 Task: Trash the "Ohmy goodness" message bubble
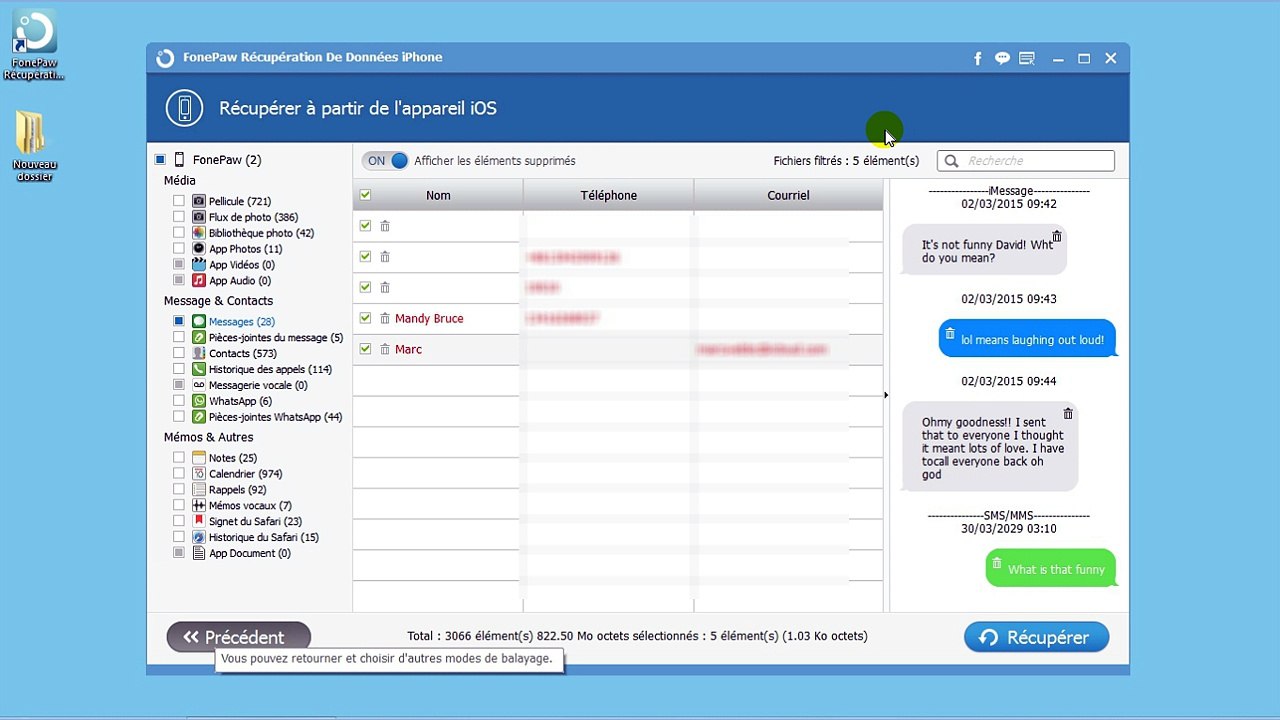(x=1068, y=413)
